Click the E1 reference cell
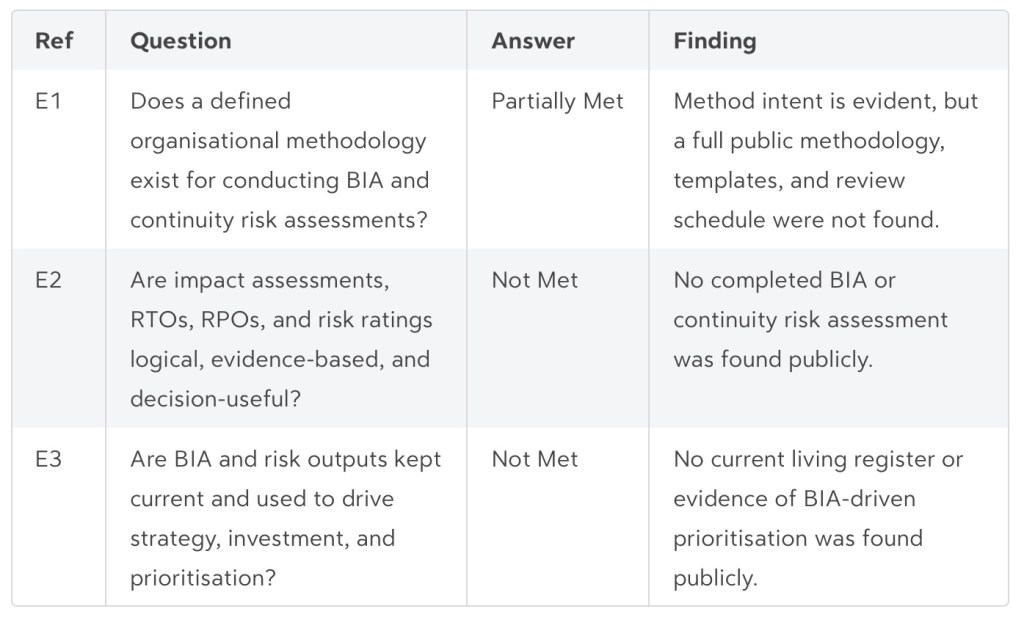This screenshot has width=1024, height=617. click(48, 101)
